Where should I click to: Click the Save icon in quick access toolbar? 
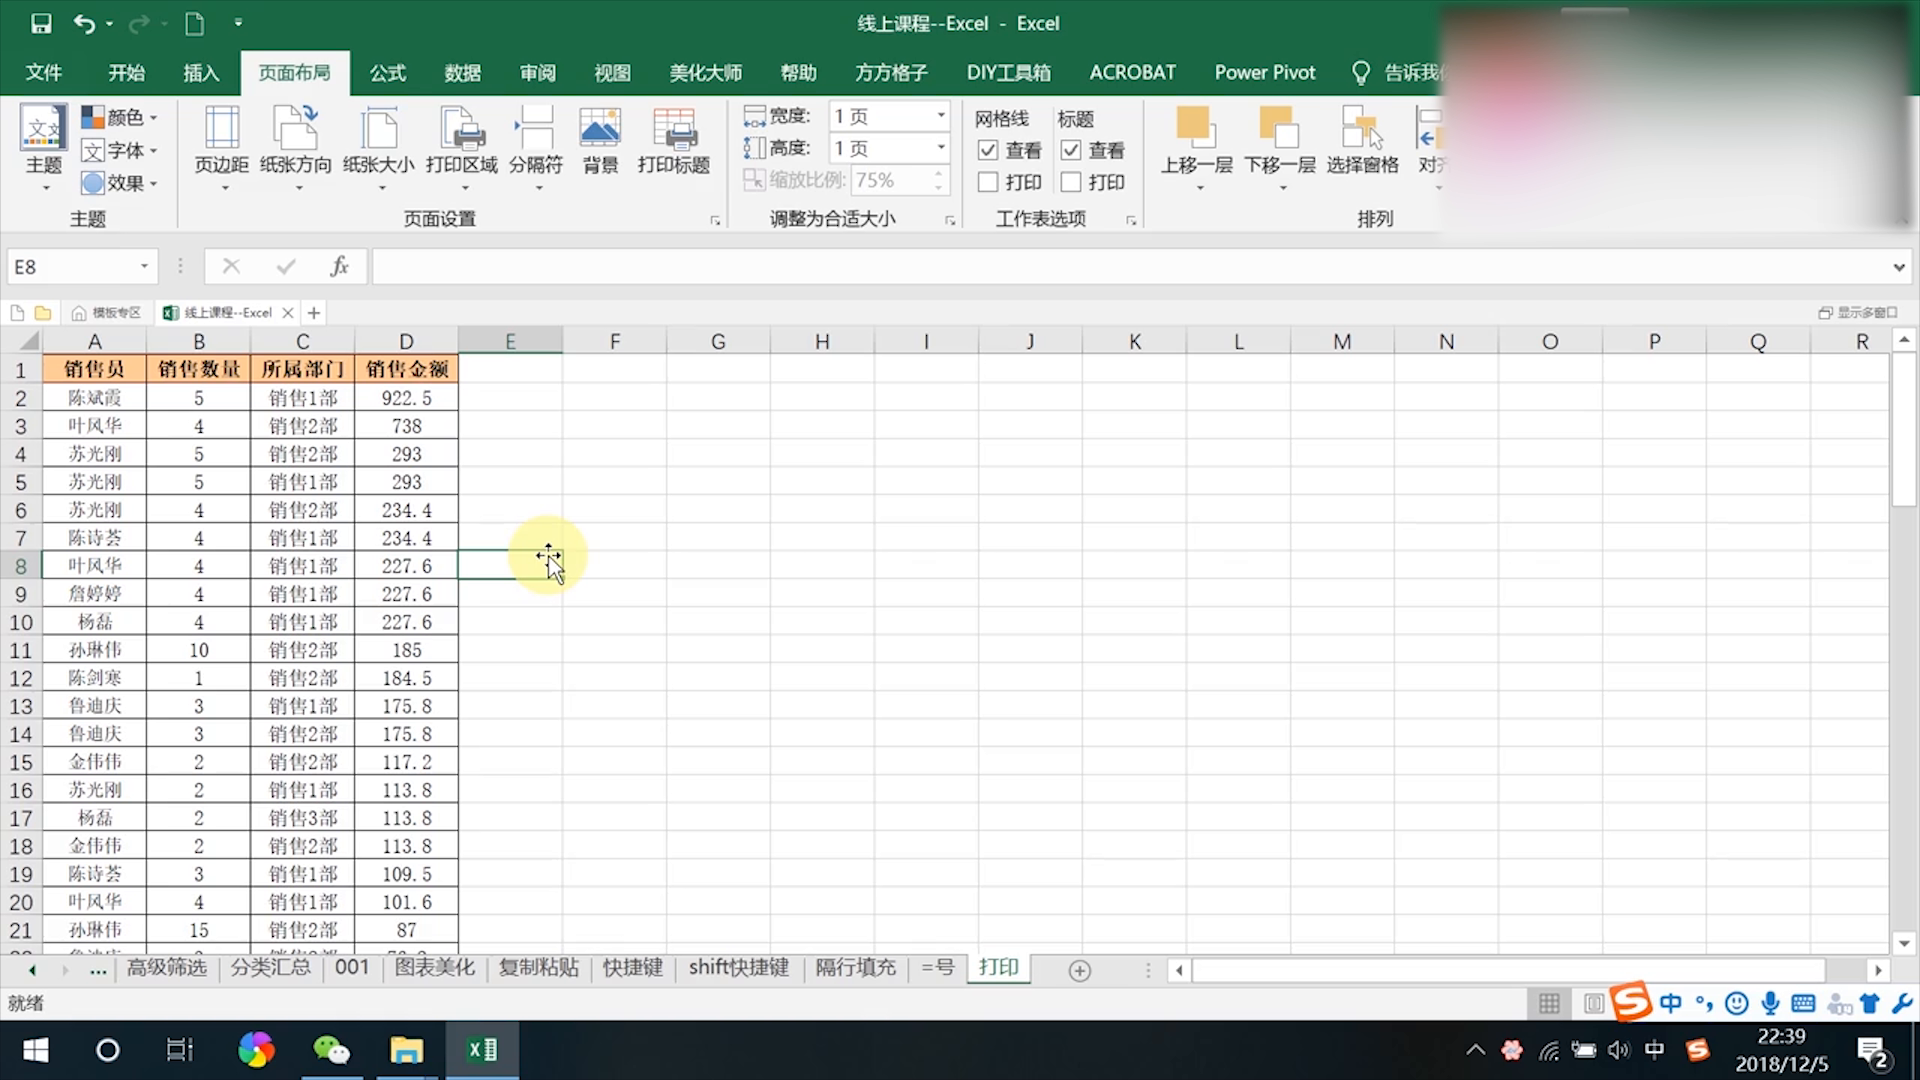(x=41, y=23)
